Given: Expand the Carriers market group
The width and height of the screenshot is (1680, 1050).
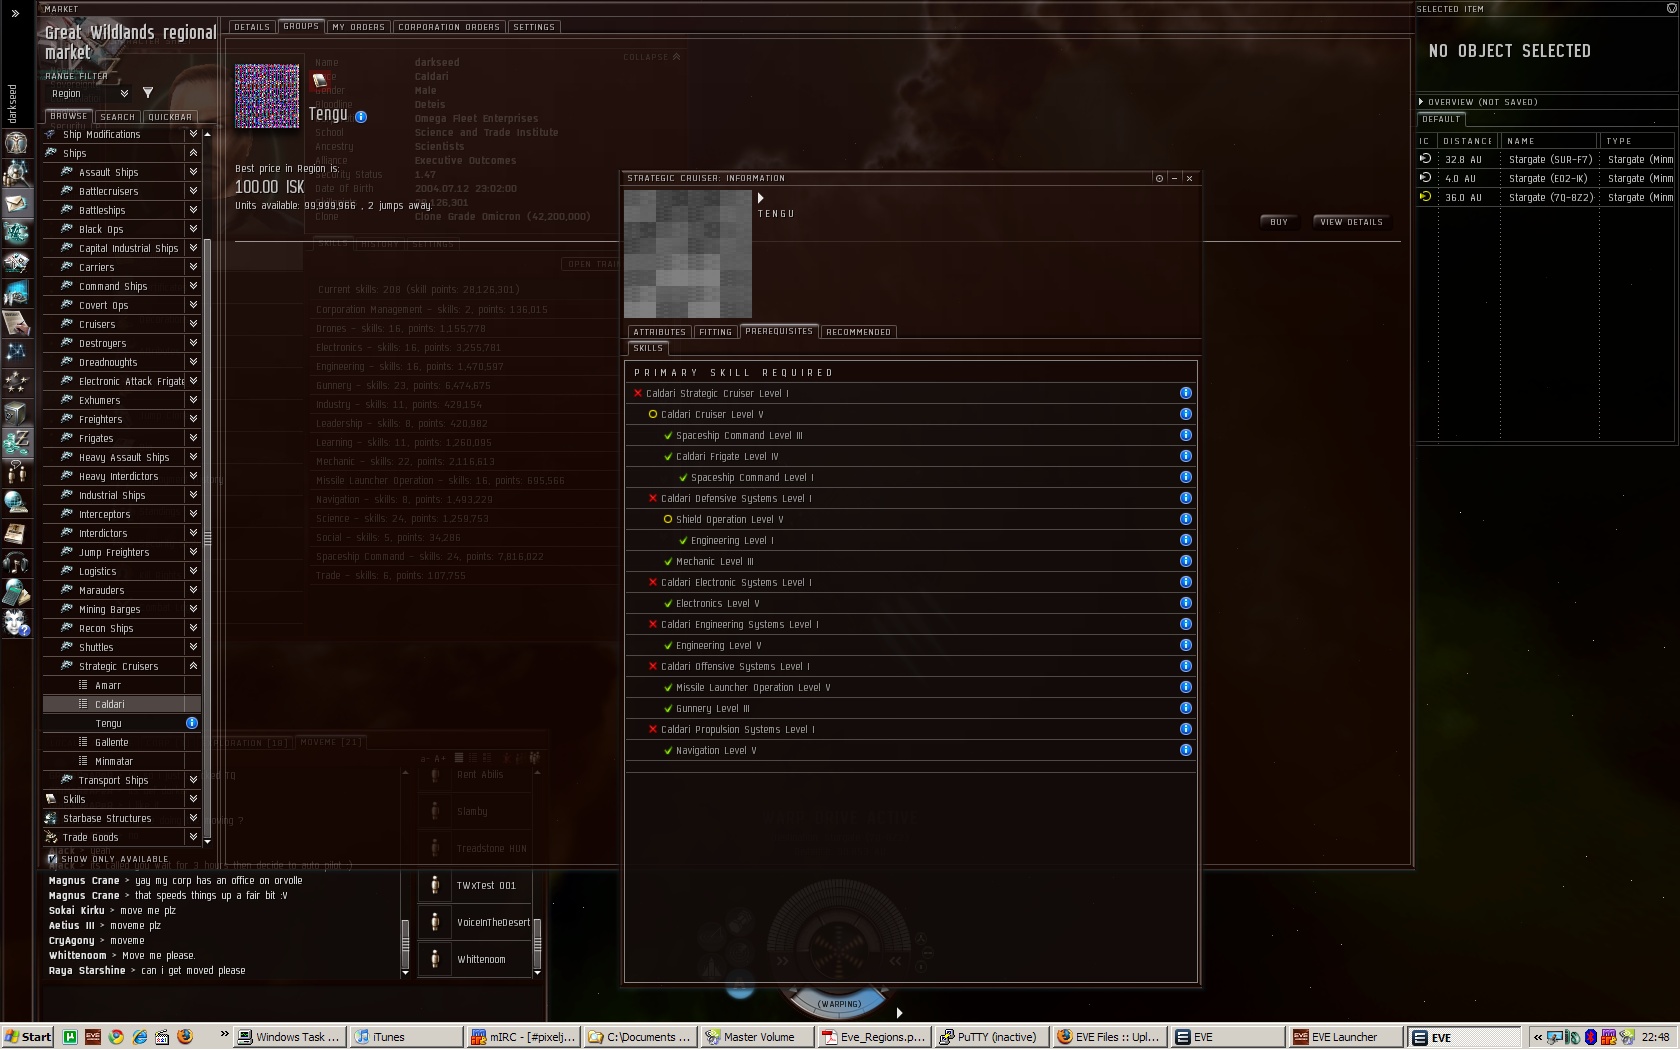Looking at the screenshot, I should pyautogui.click(x=193, y=267).
